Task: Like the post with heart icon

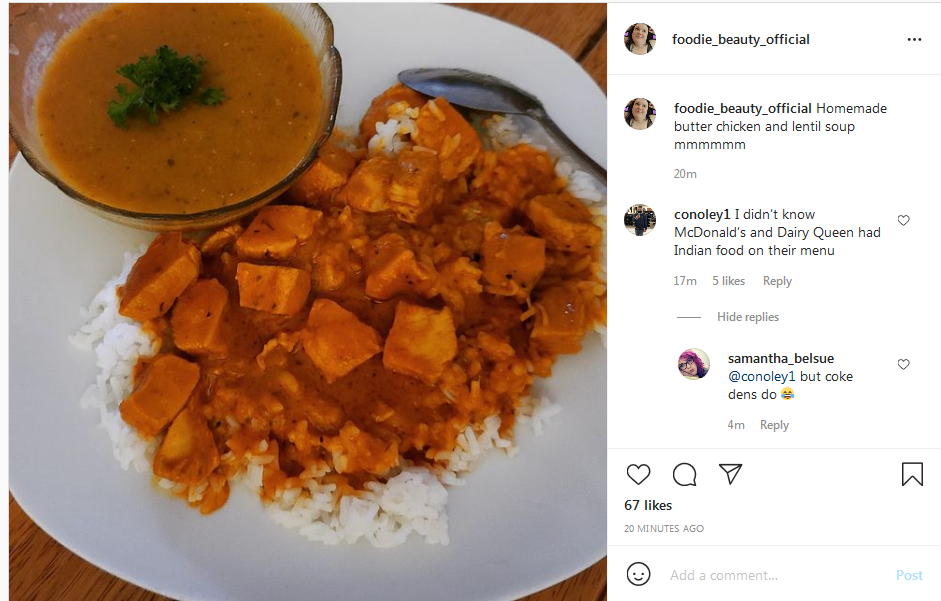Action: tap(638, 474)
